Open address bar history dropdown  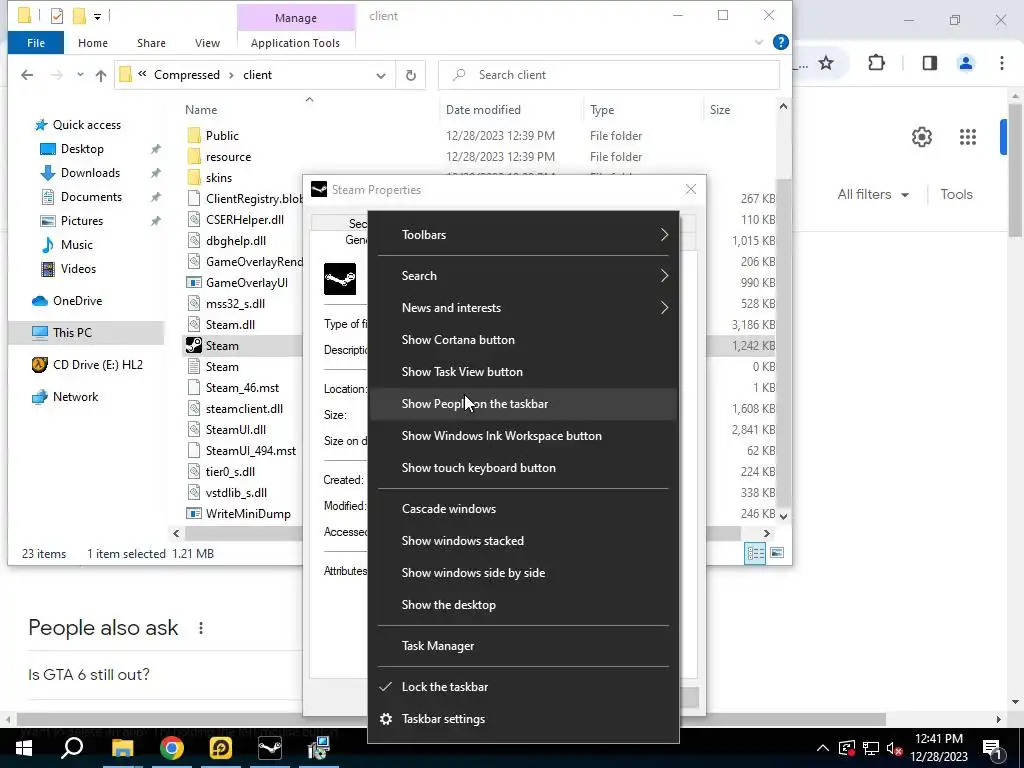(381, 75)
